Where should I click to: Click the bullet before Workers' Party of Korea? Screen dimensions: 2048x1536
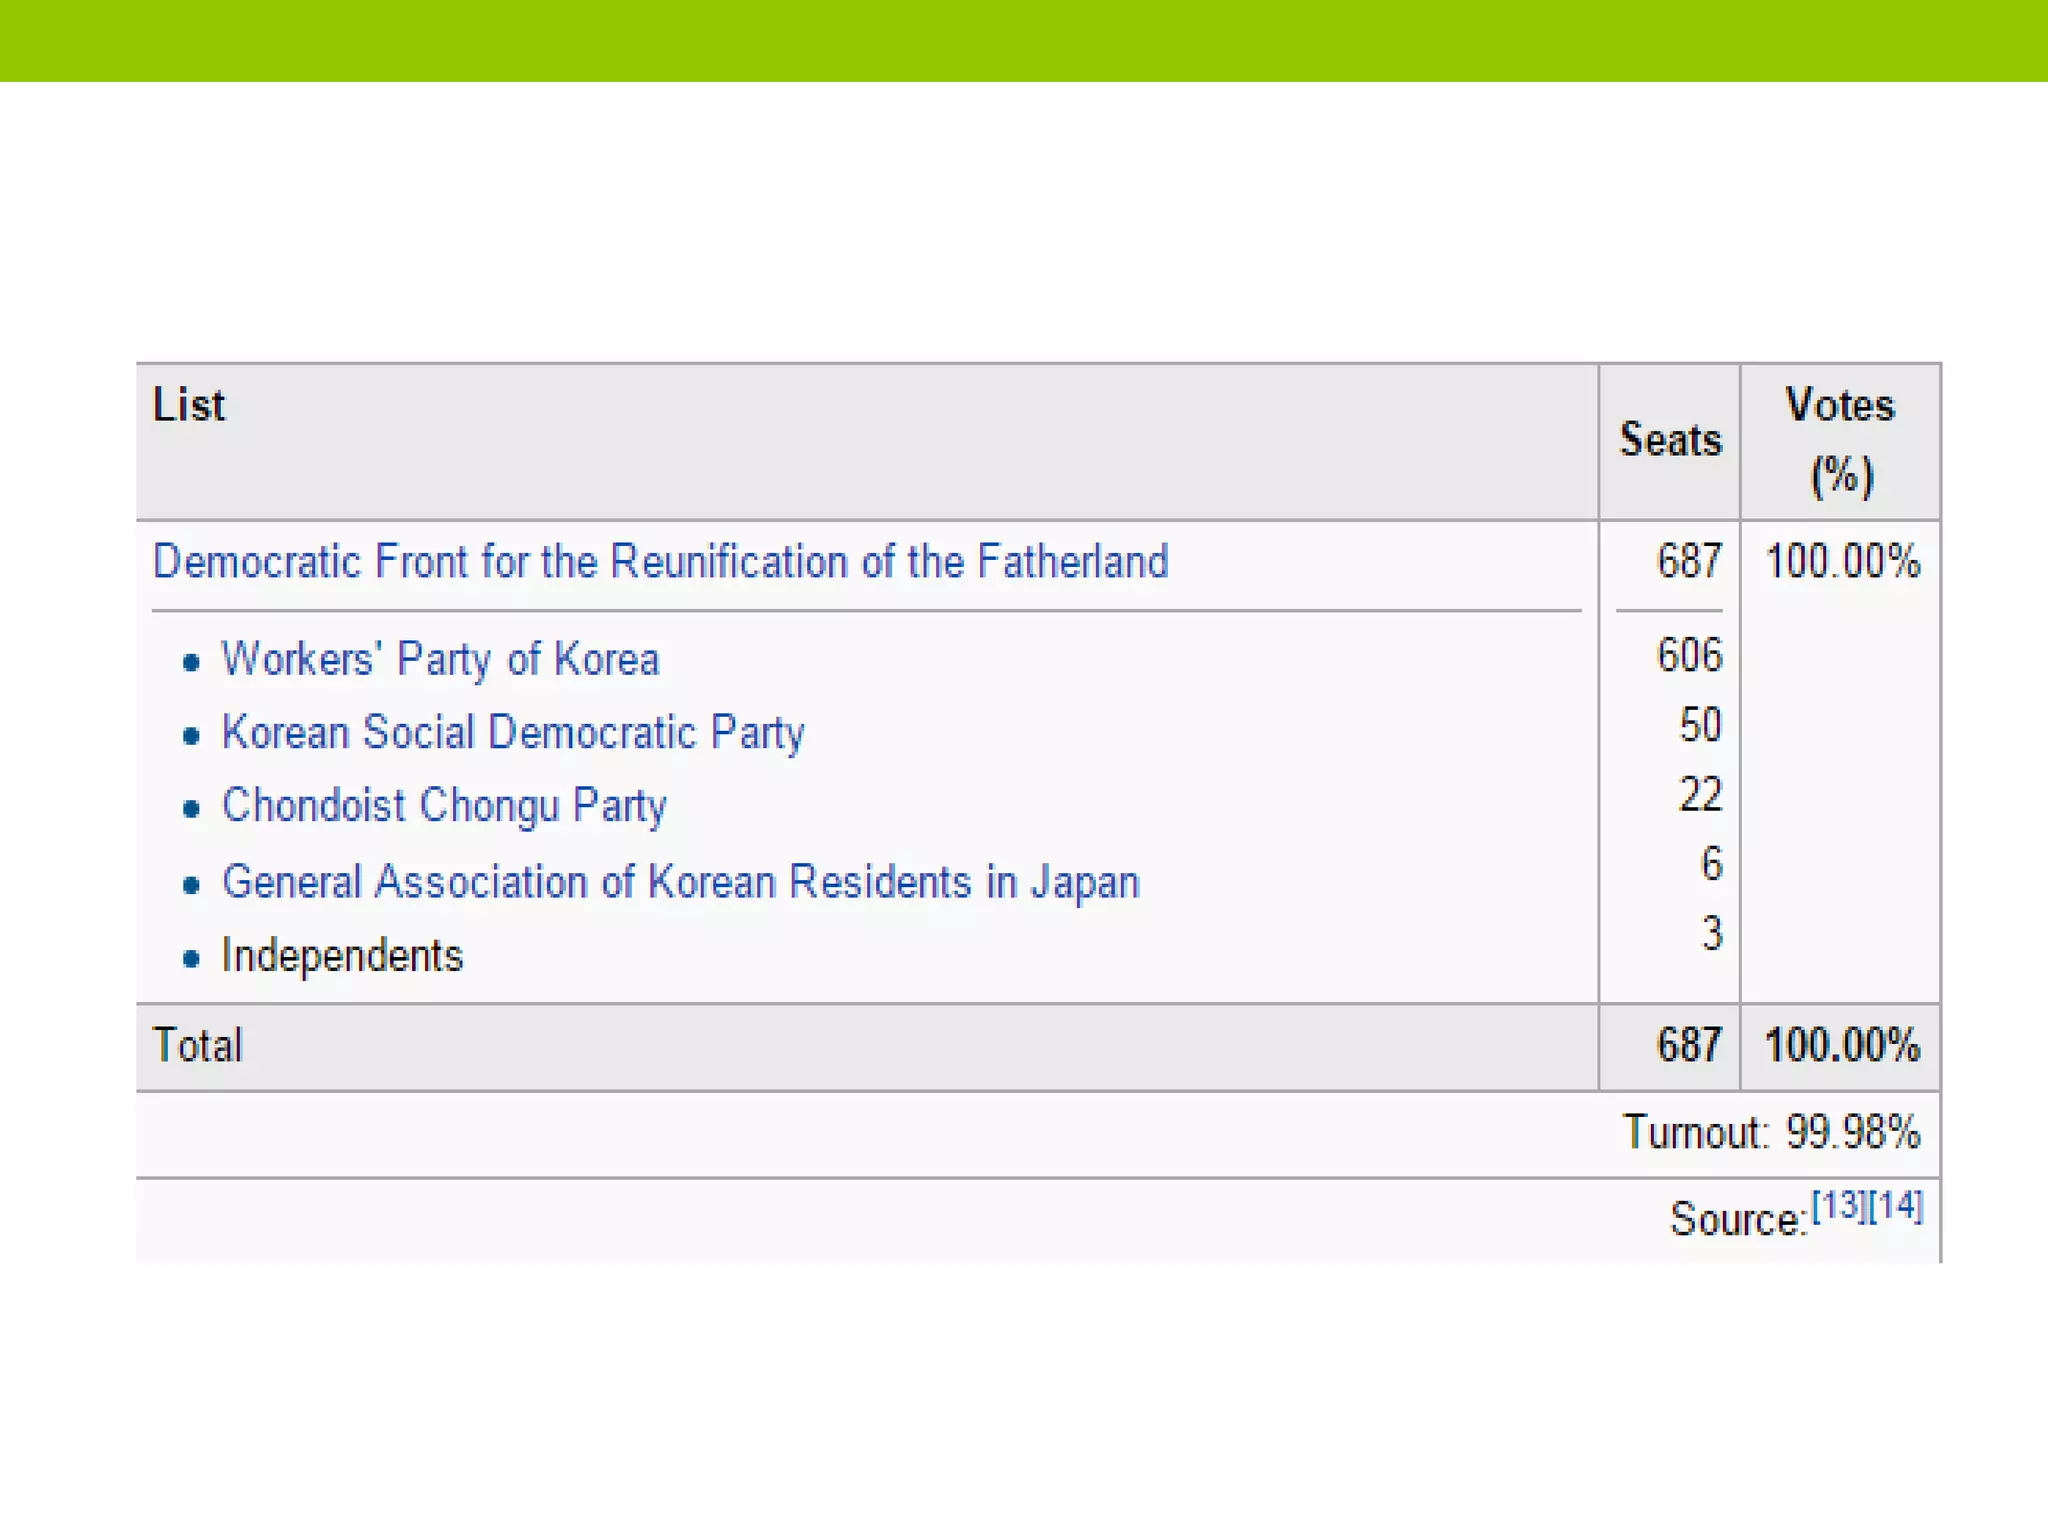(x=191, y=662)
